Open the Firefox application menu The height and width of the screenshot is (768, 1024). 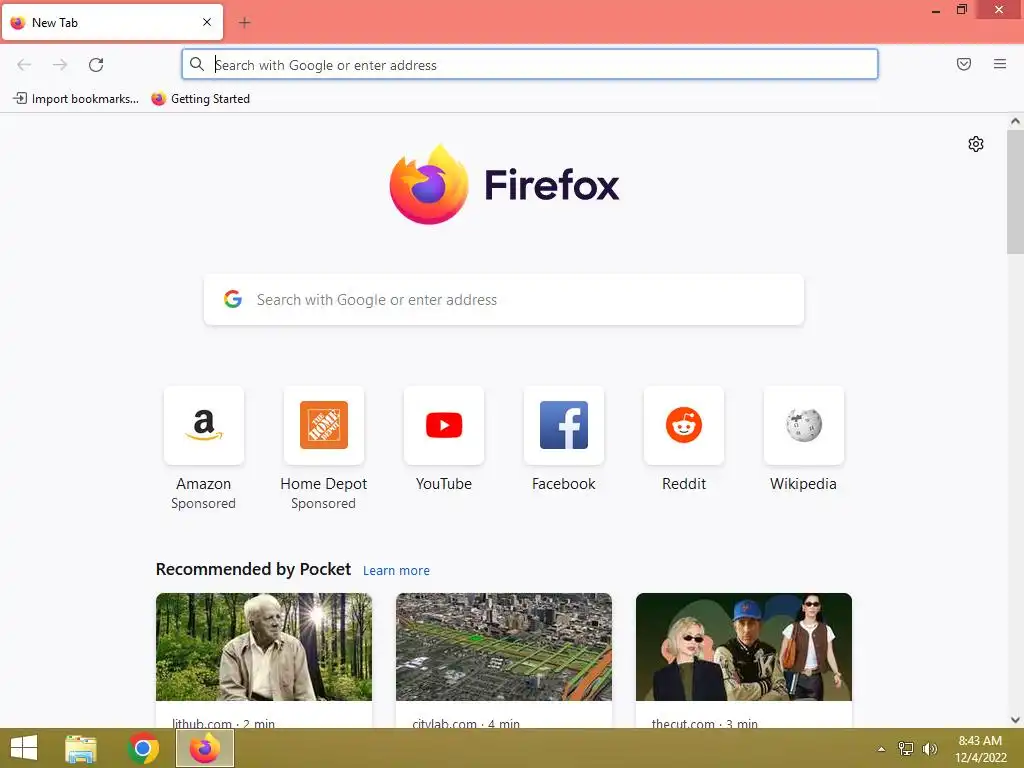[x=1000, y=64]
